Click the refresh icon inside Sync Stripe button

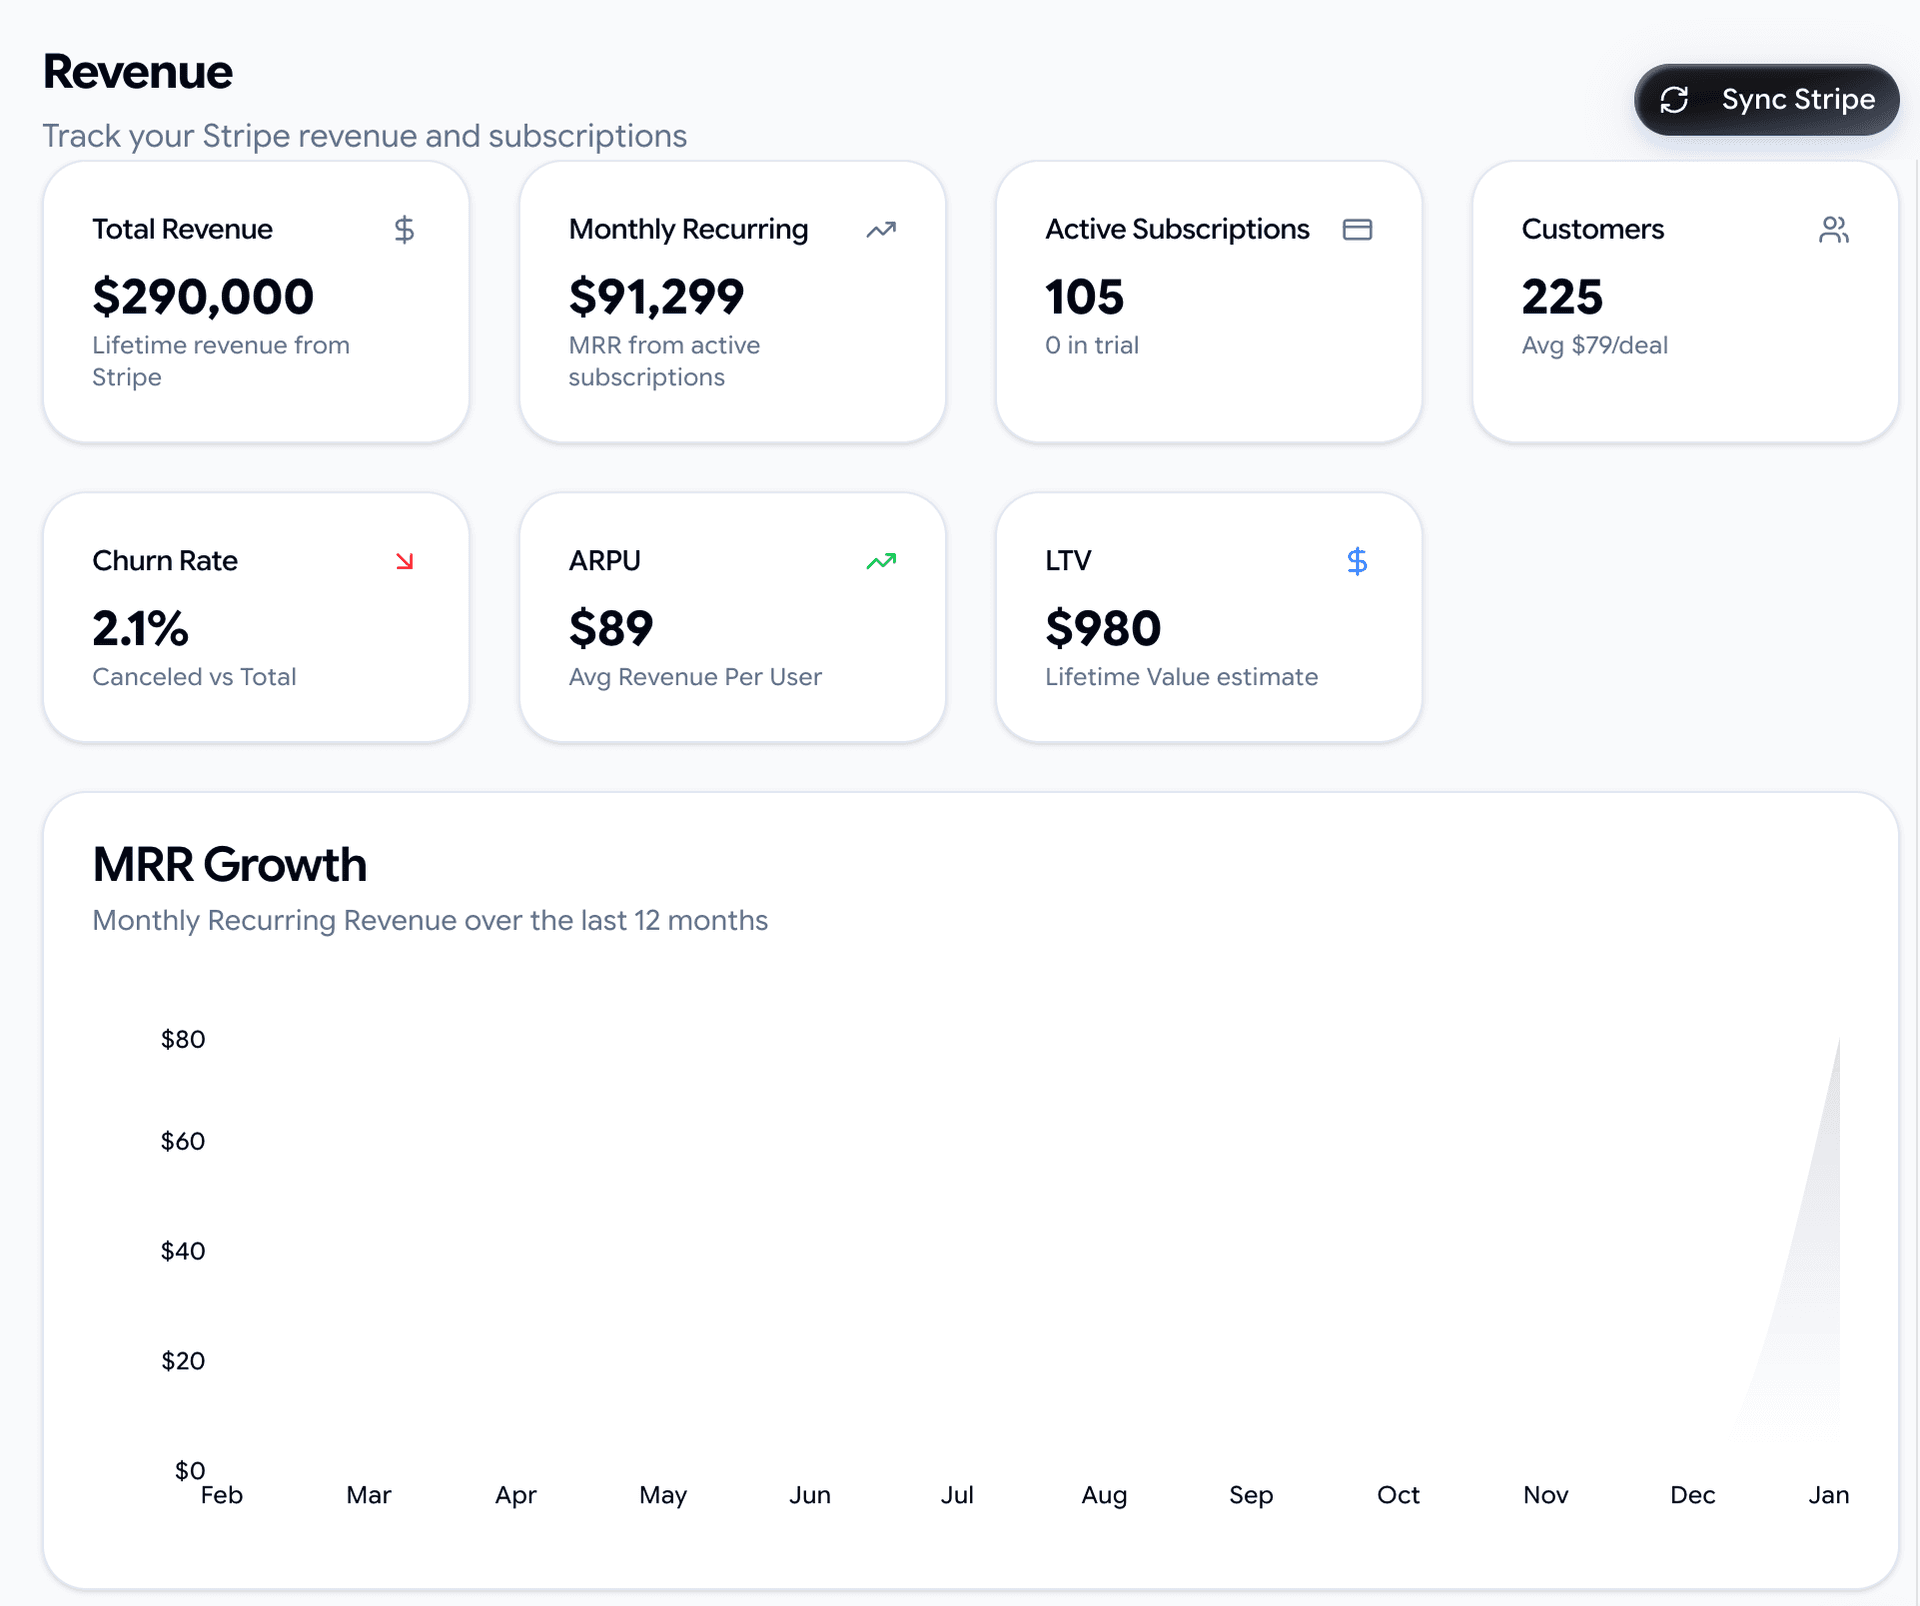point(1675,100)
